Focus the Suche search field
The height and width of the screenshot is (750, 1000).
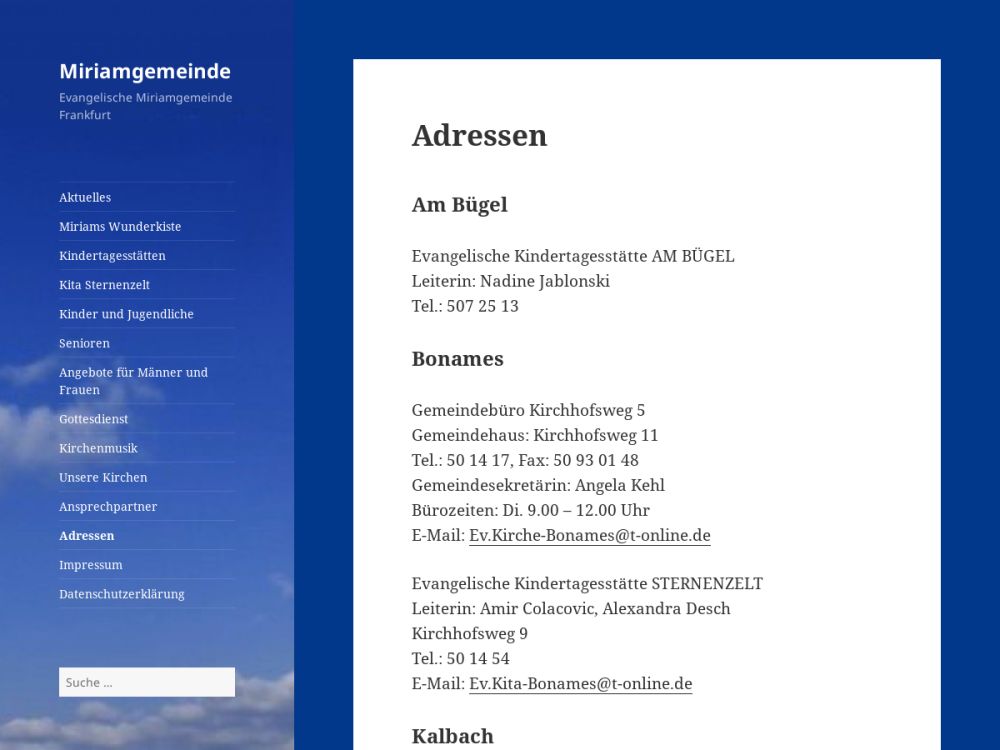(146, 682)
